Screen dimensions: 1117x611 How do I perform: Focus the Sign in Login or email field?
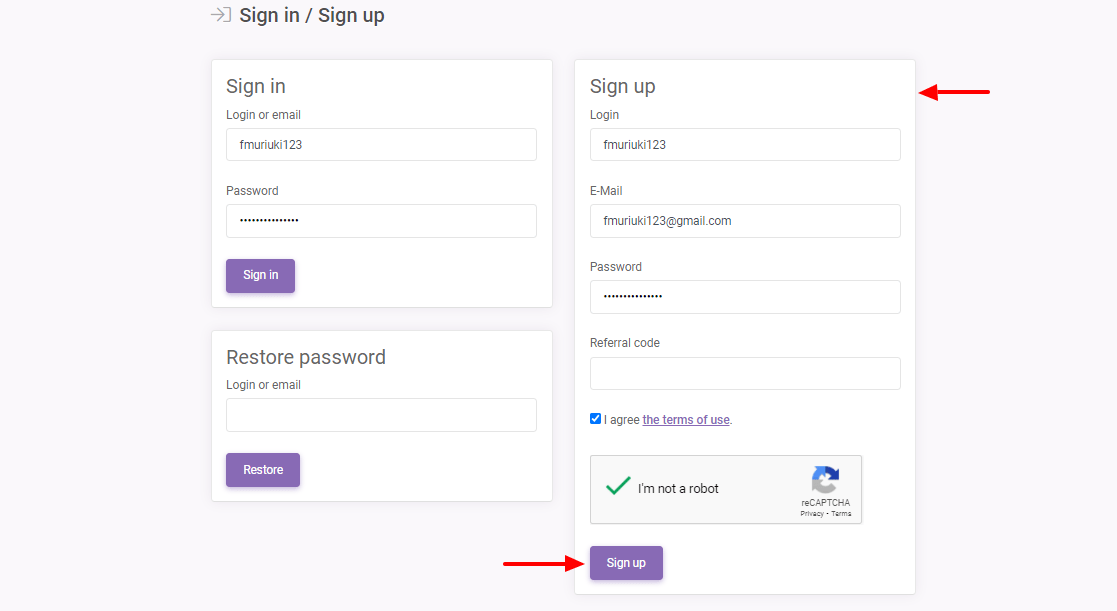(x=381, y=145)
